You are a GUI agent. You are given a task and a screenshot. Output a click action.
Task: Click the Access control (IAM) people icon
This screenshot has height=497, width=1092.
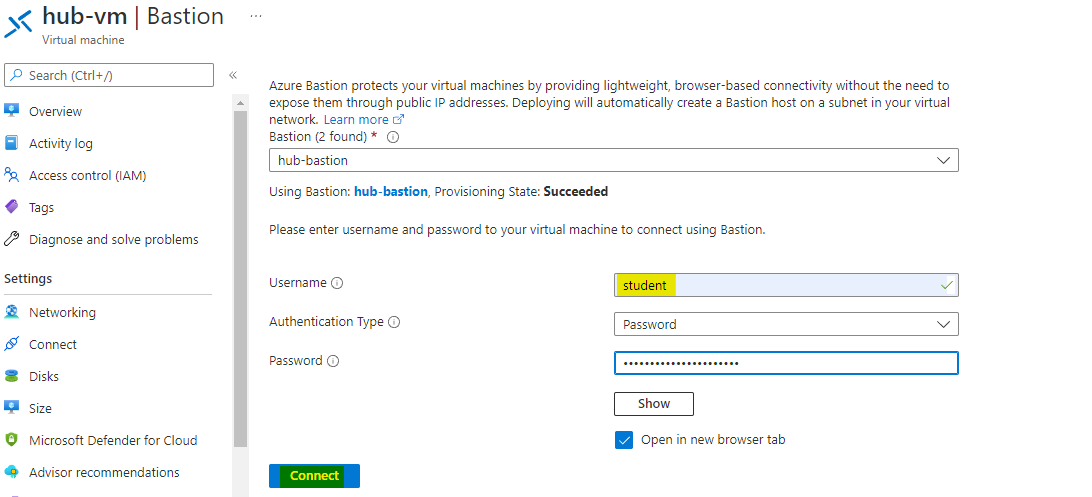(x=12, y=175)
